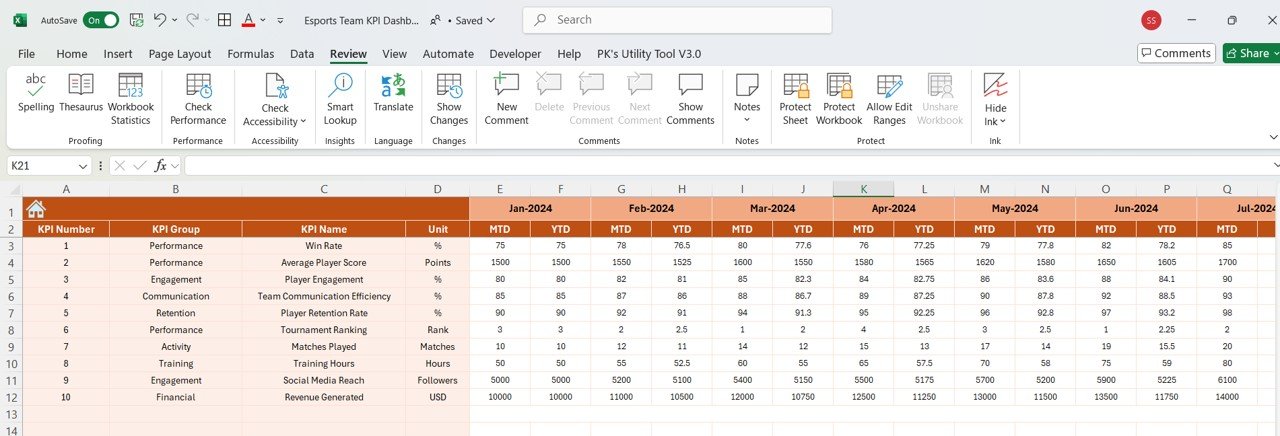Click the Save icon in title bar
1280x436 pixels.
tap(136, 20)
